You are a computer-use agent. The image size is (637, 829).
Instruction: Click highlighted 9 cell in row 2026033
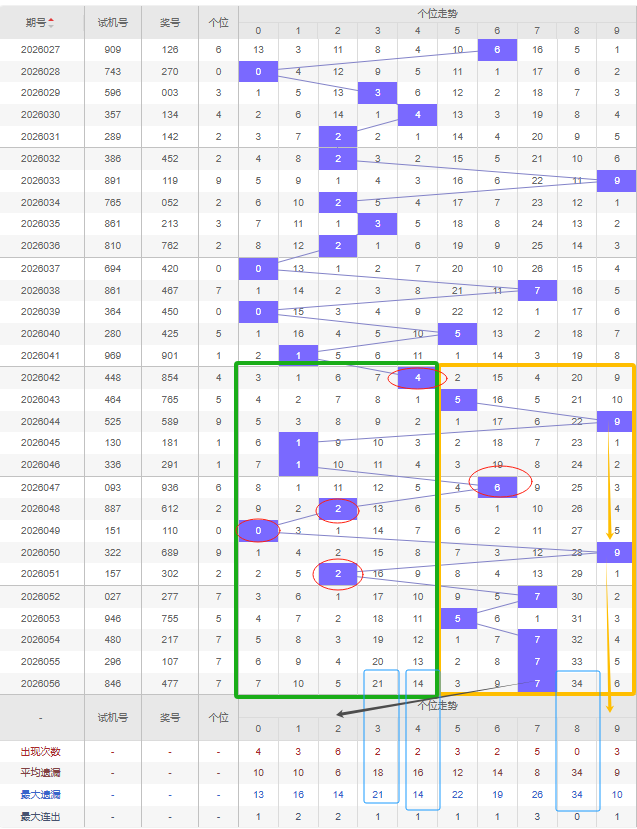click(x=616, y=181)
